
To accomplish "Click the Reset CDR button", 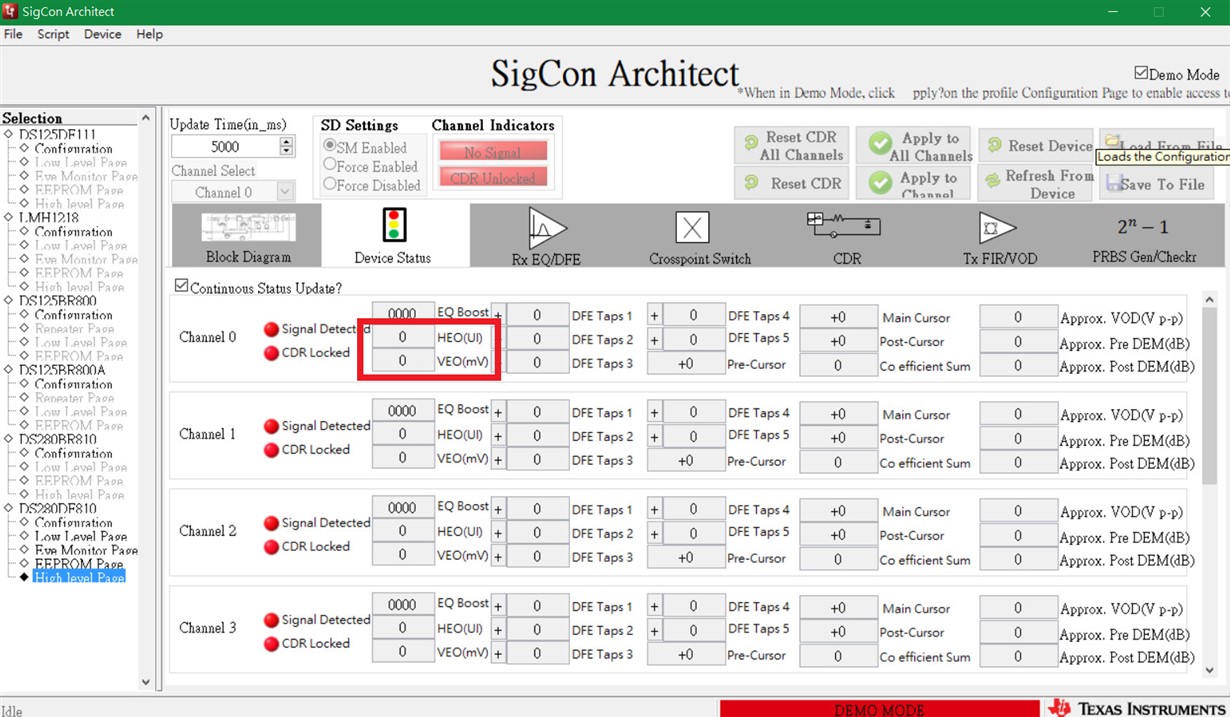I will coord(791,183).
